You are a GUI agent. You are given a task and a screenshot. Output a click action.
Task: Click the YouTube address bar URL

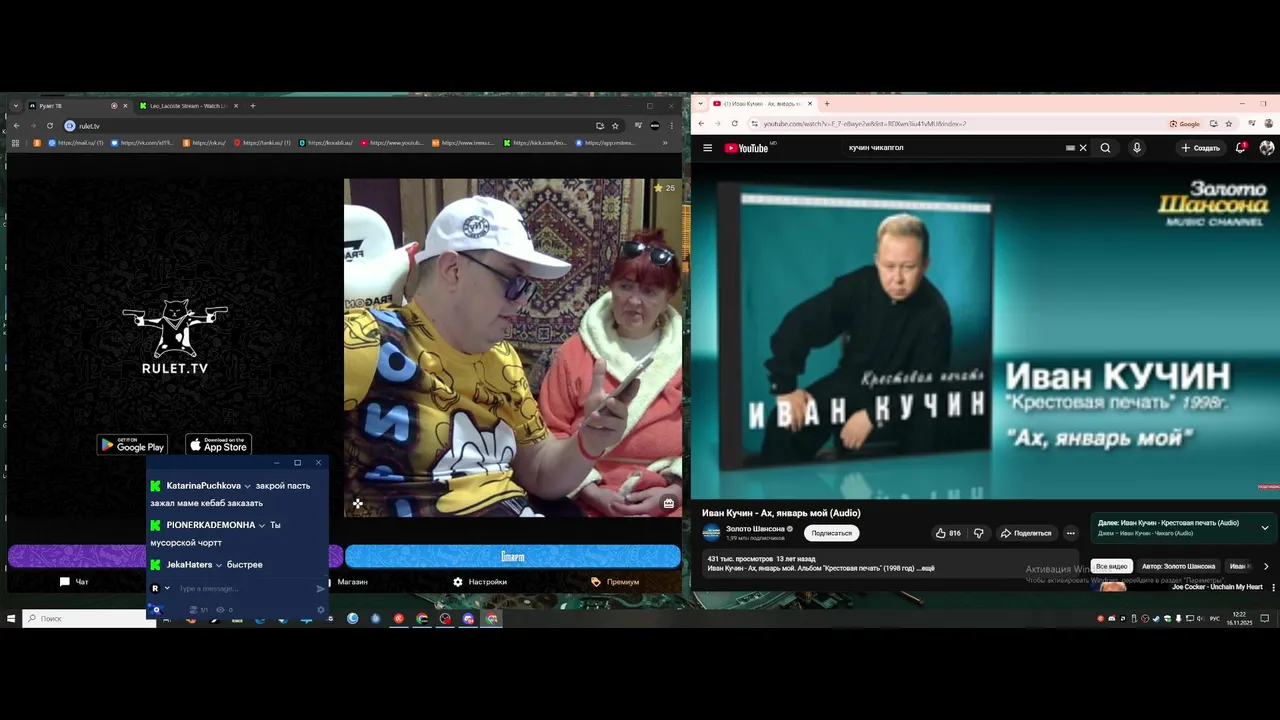[x=865, y=124]
